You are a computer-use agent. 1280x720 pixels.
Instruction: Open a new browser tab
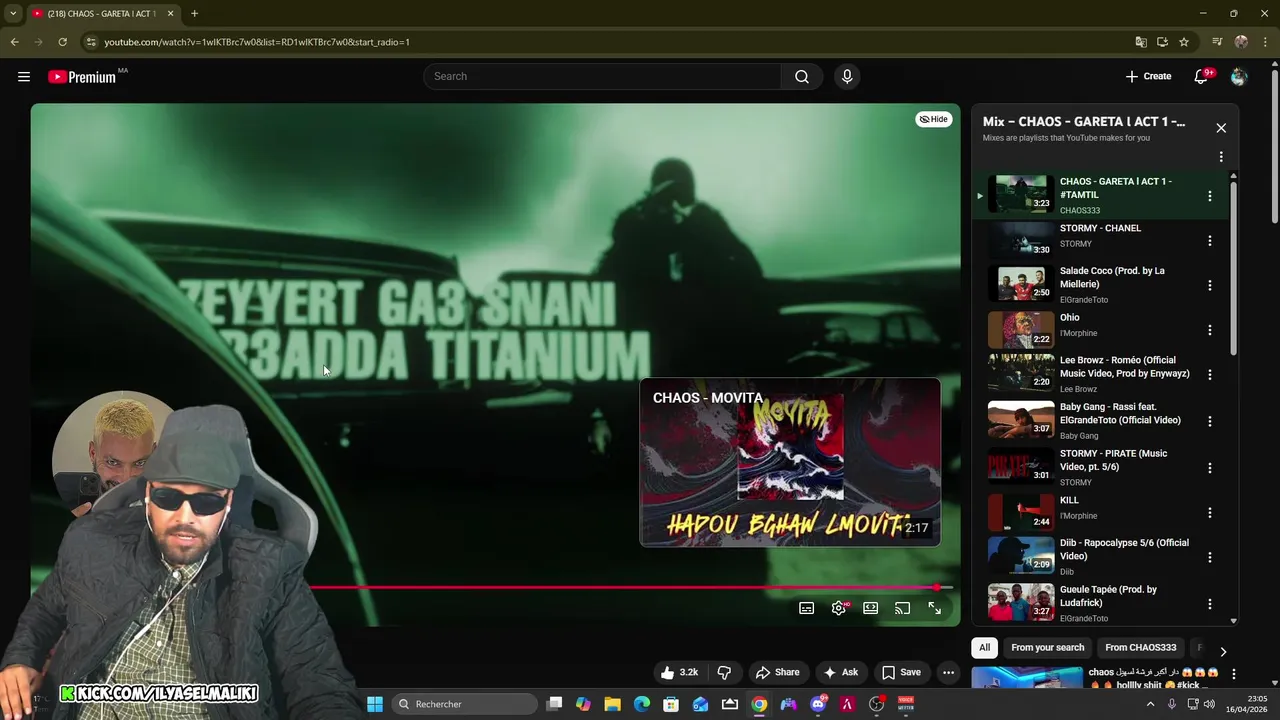point(194,13)
